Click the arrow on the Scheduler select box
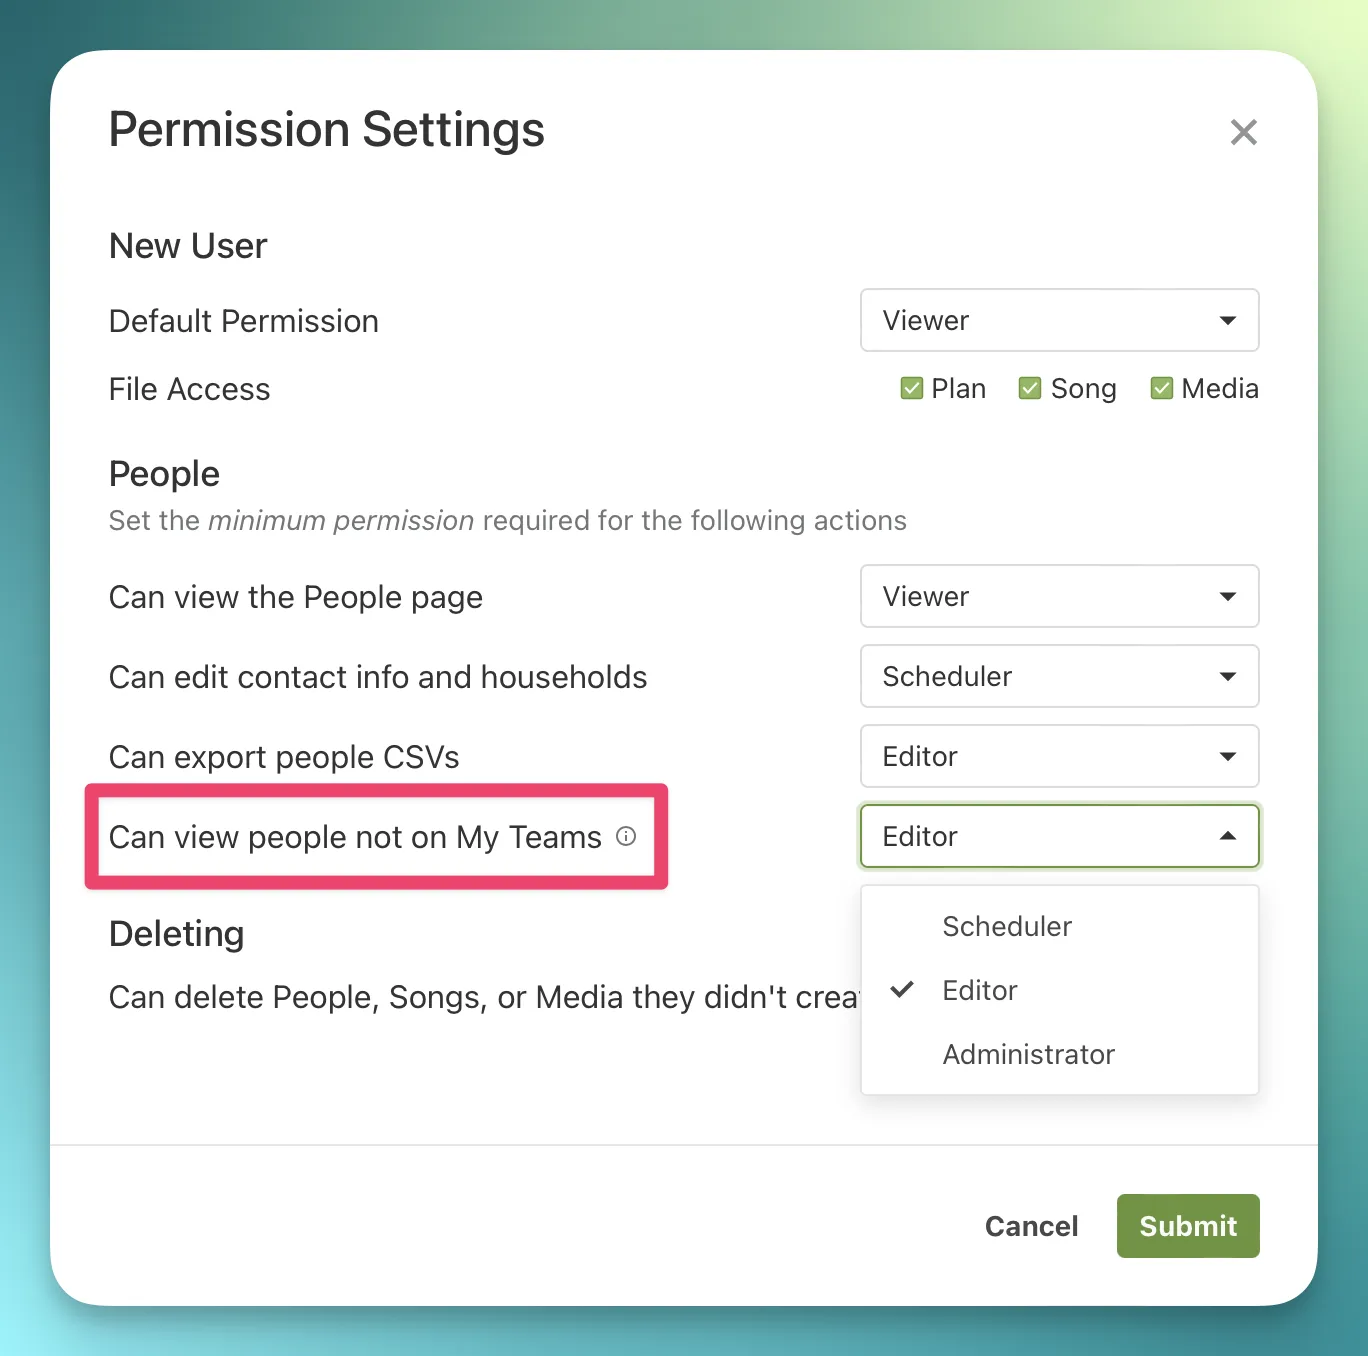 (x=1228, y=677)
